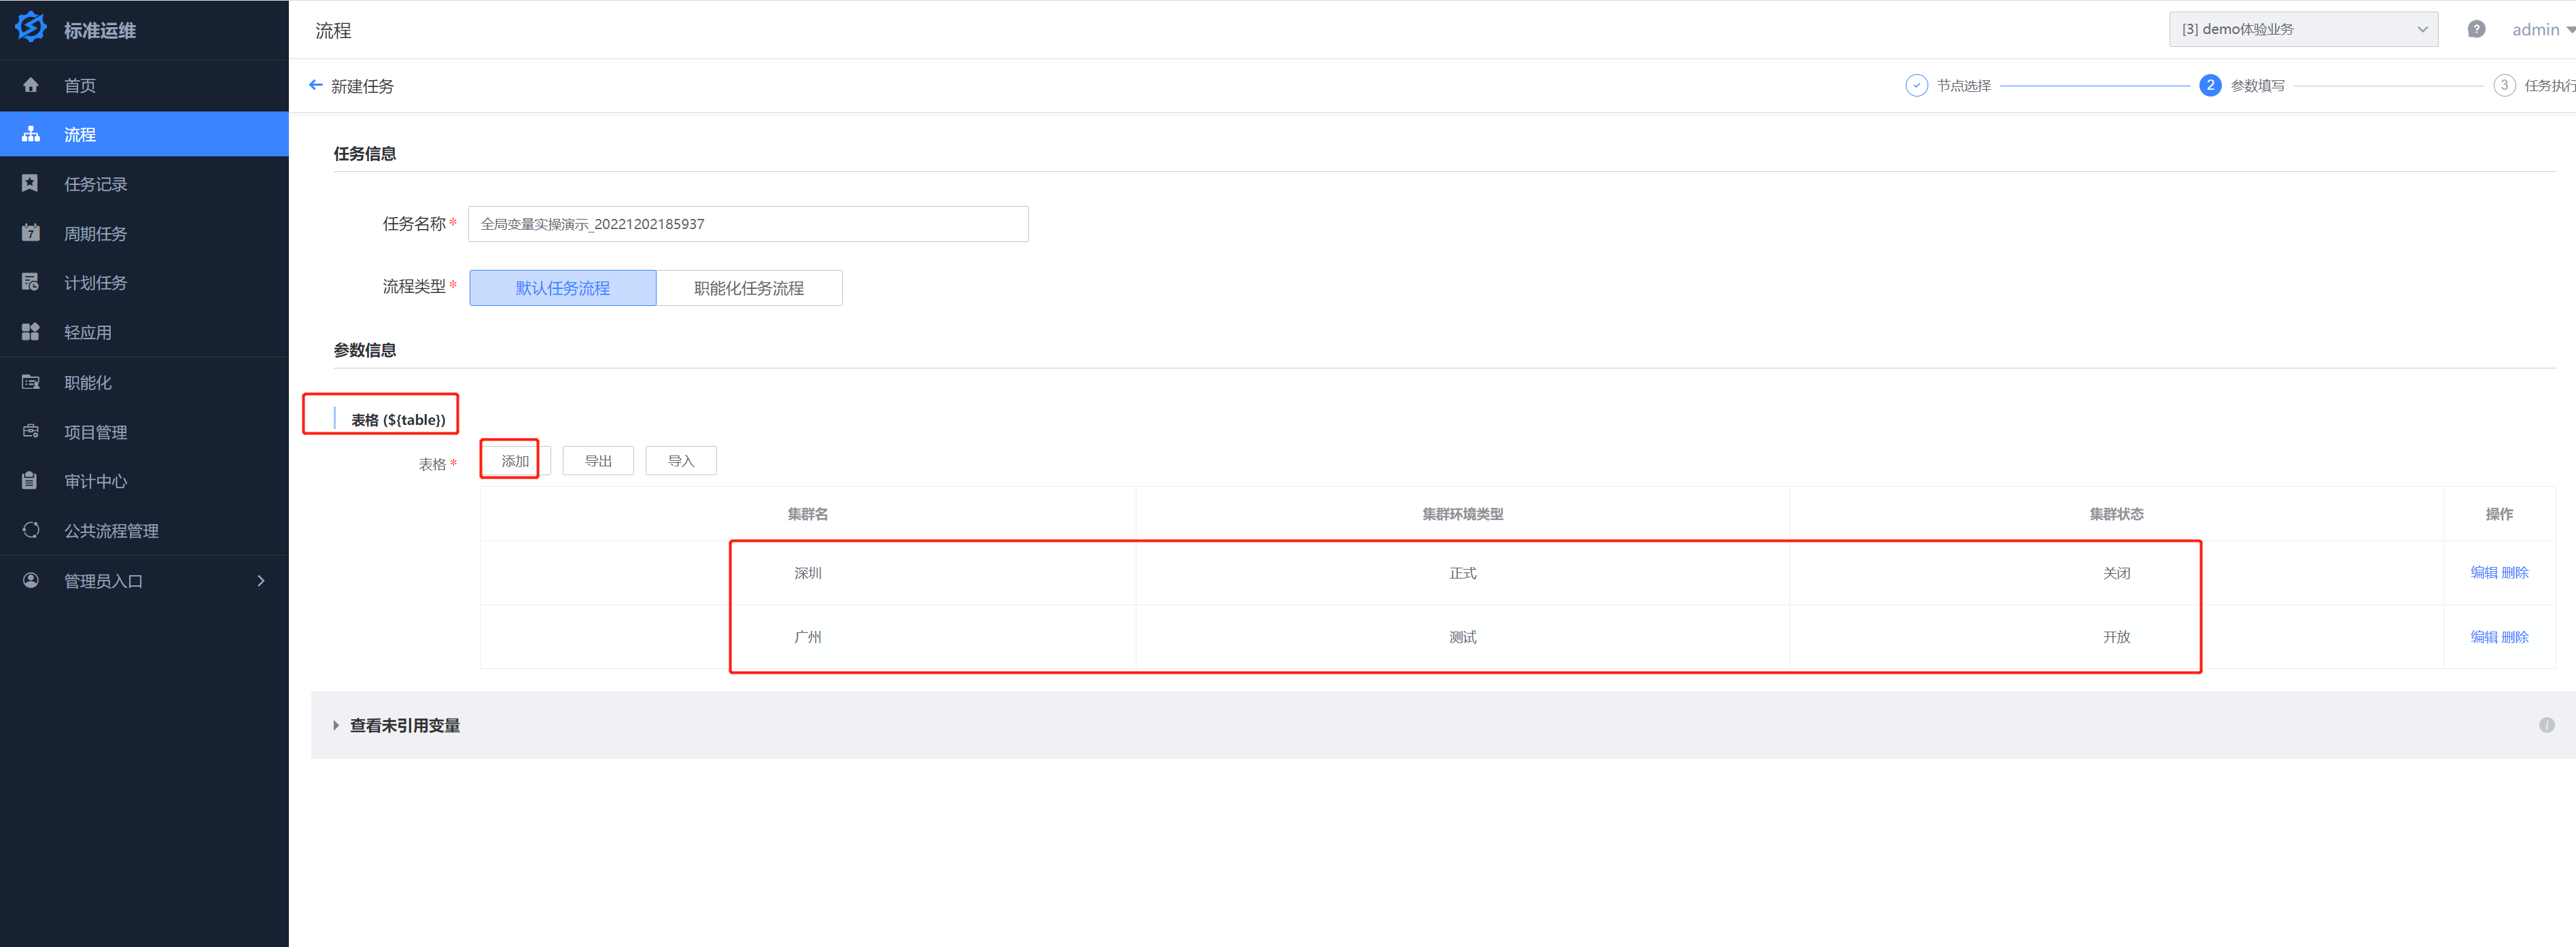Click the scheduled task icon
This screenshot has width=2576, height=947.
click(x=31, y=282)
